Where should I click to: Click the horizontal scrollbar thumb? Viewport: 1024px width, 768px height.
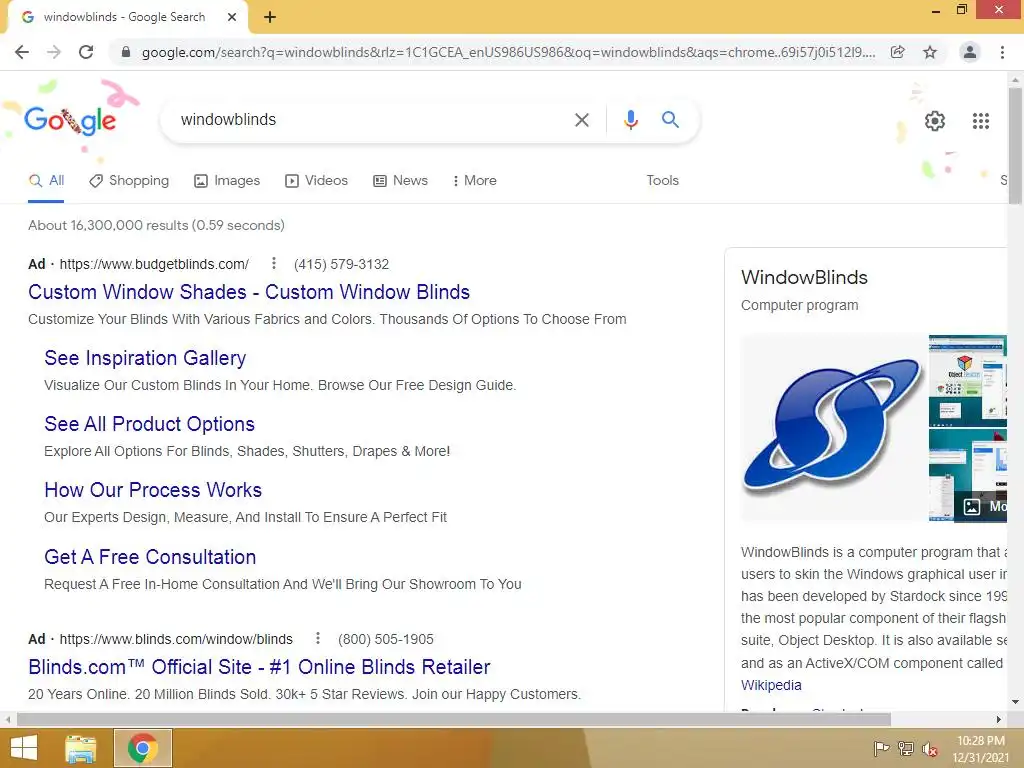(453, 720)
